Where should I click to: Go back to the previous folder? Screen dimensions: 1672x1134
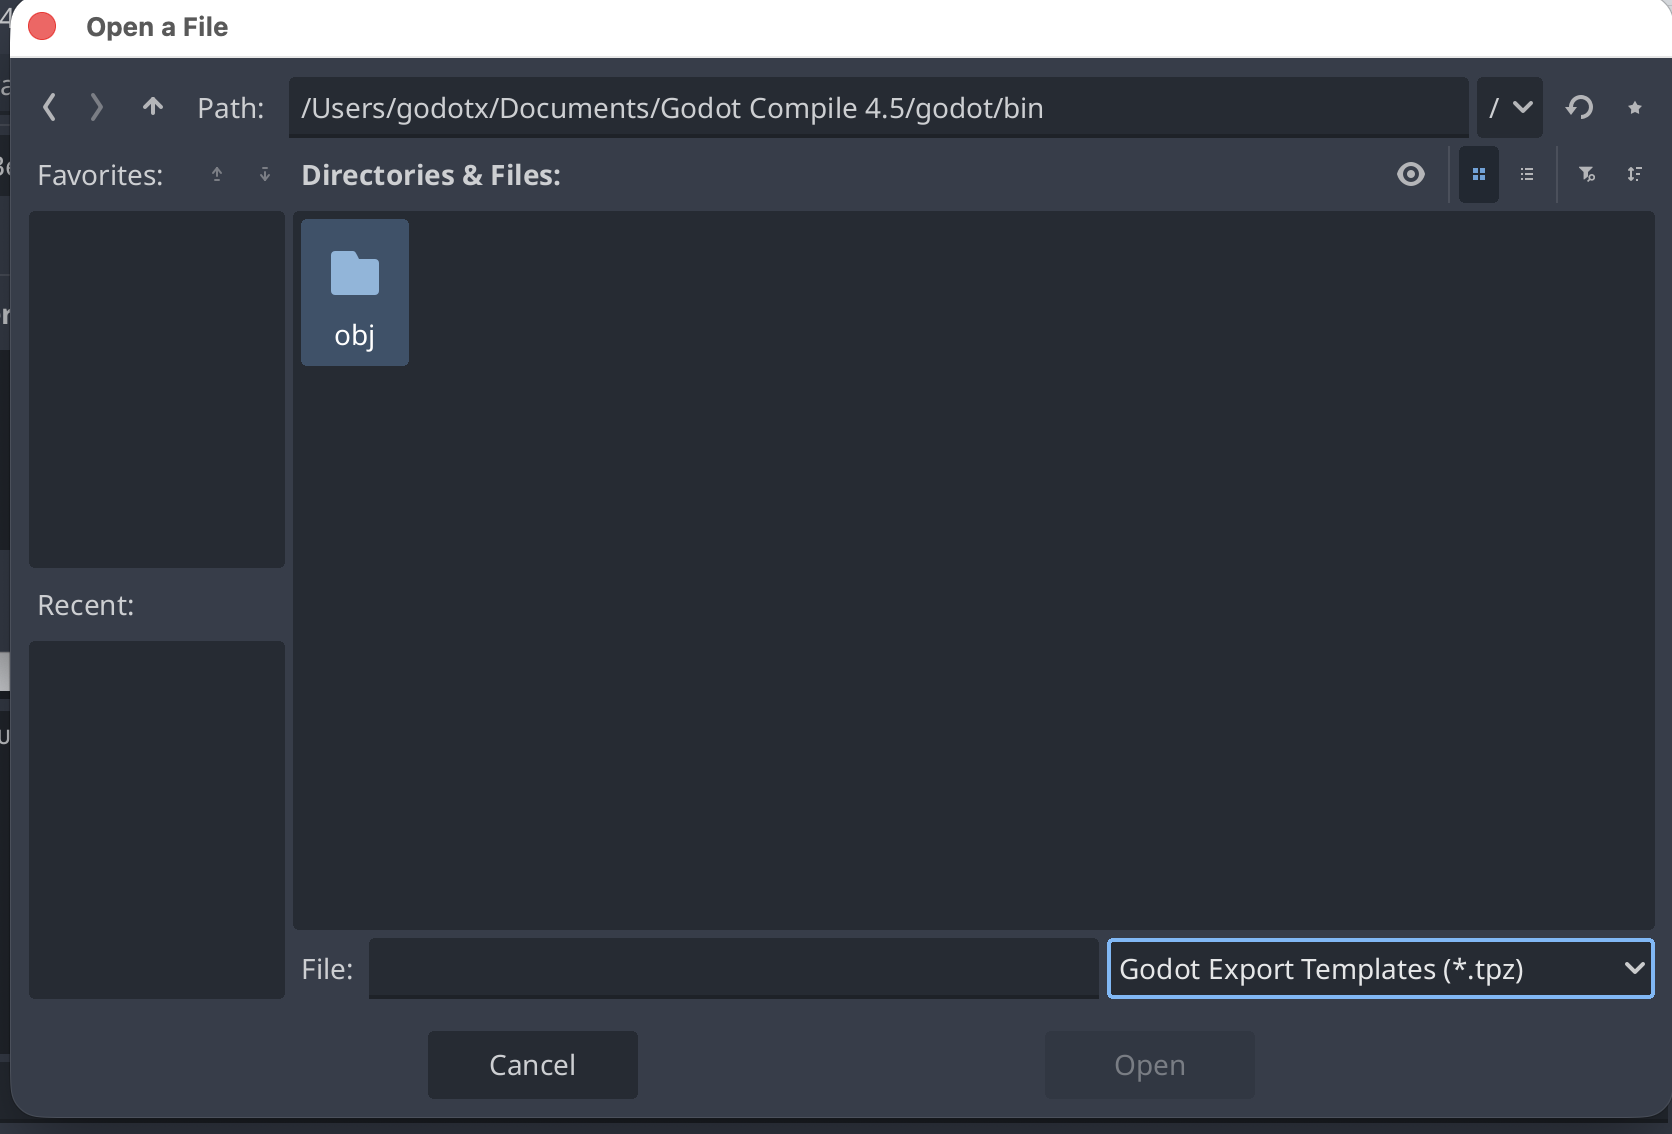49,107
